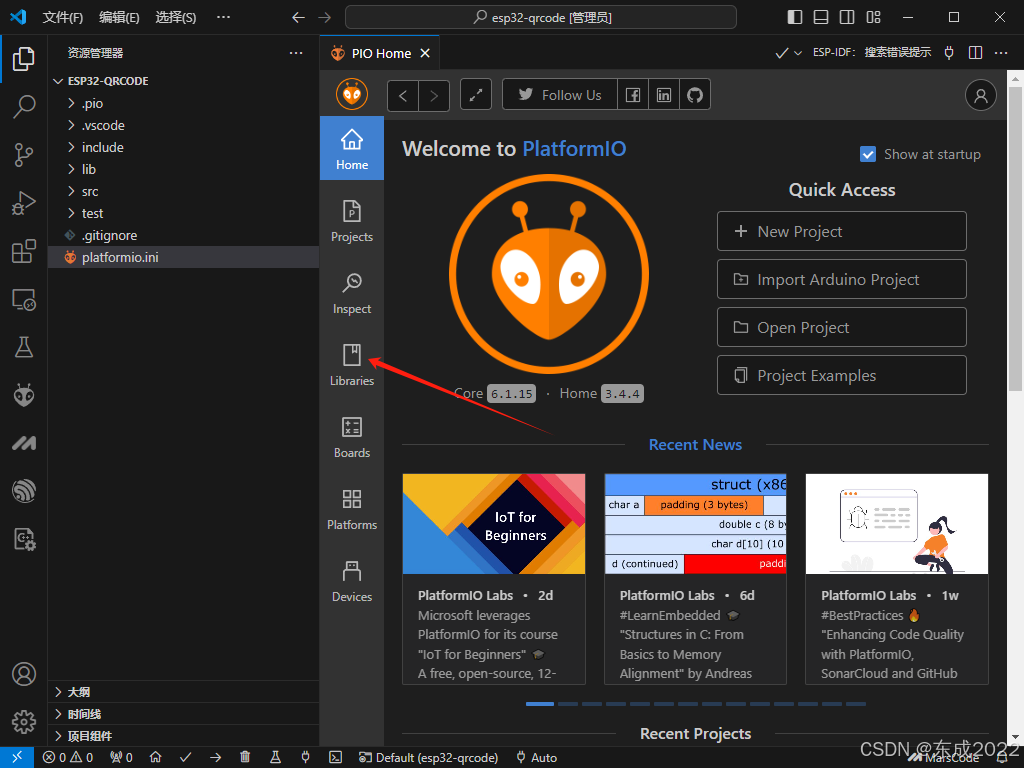Open PlatformIO alien icon in activity bar
Viewport: 1024px width, 768px height.
coord(24,395)
